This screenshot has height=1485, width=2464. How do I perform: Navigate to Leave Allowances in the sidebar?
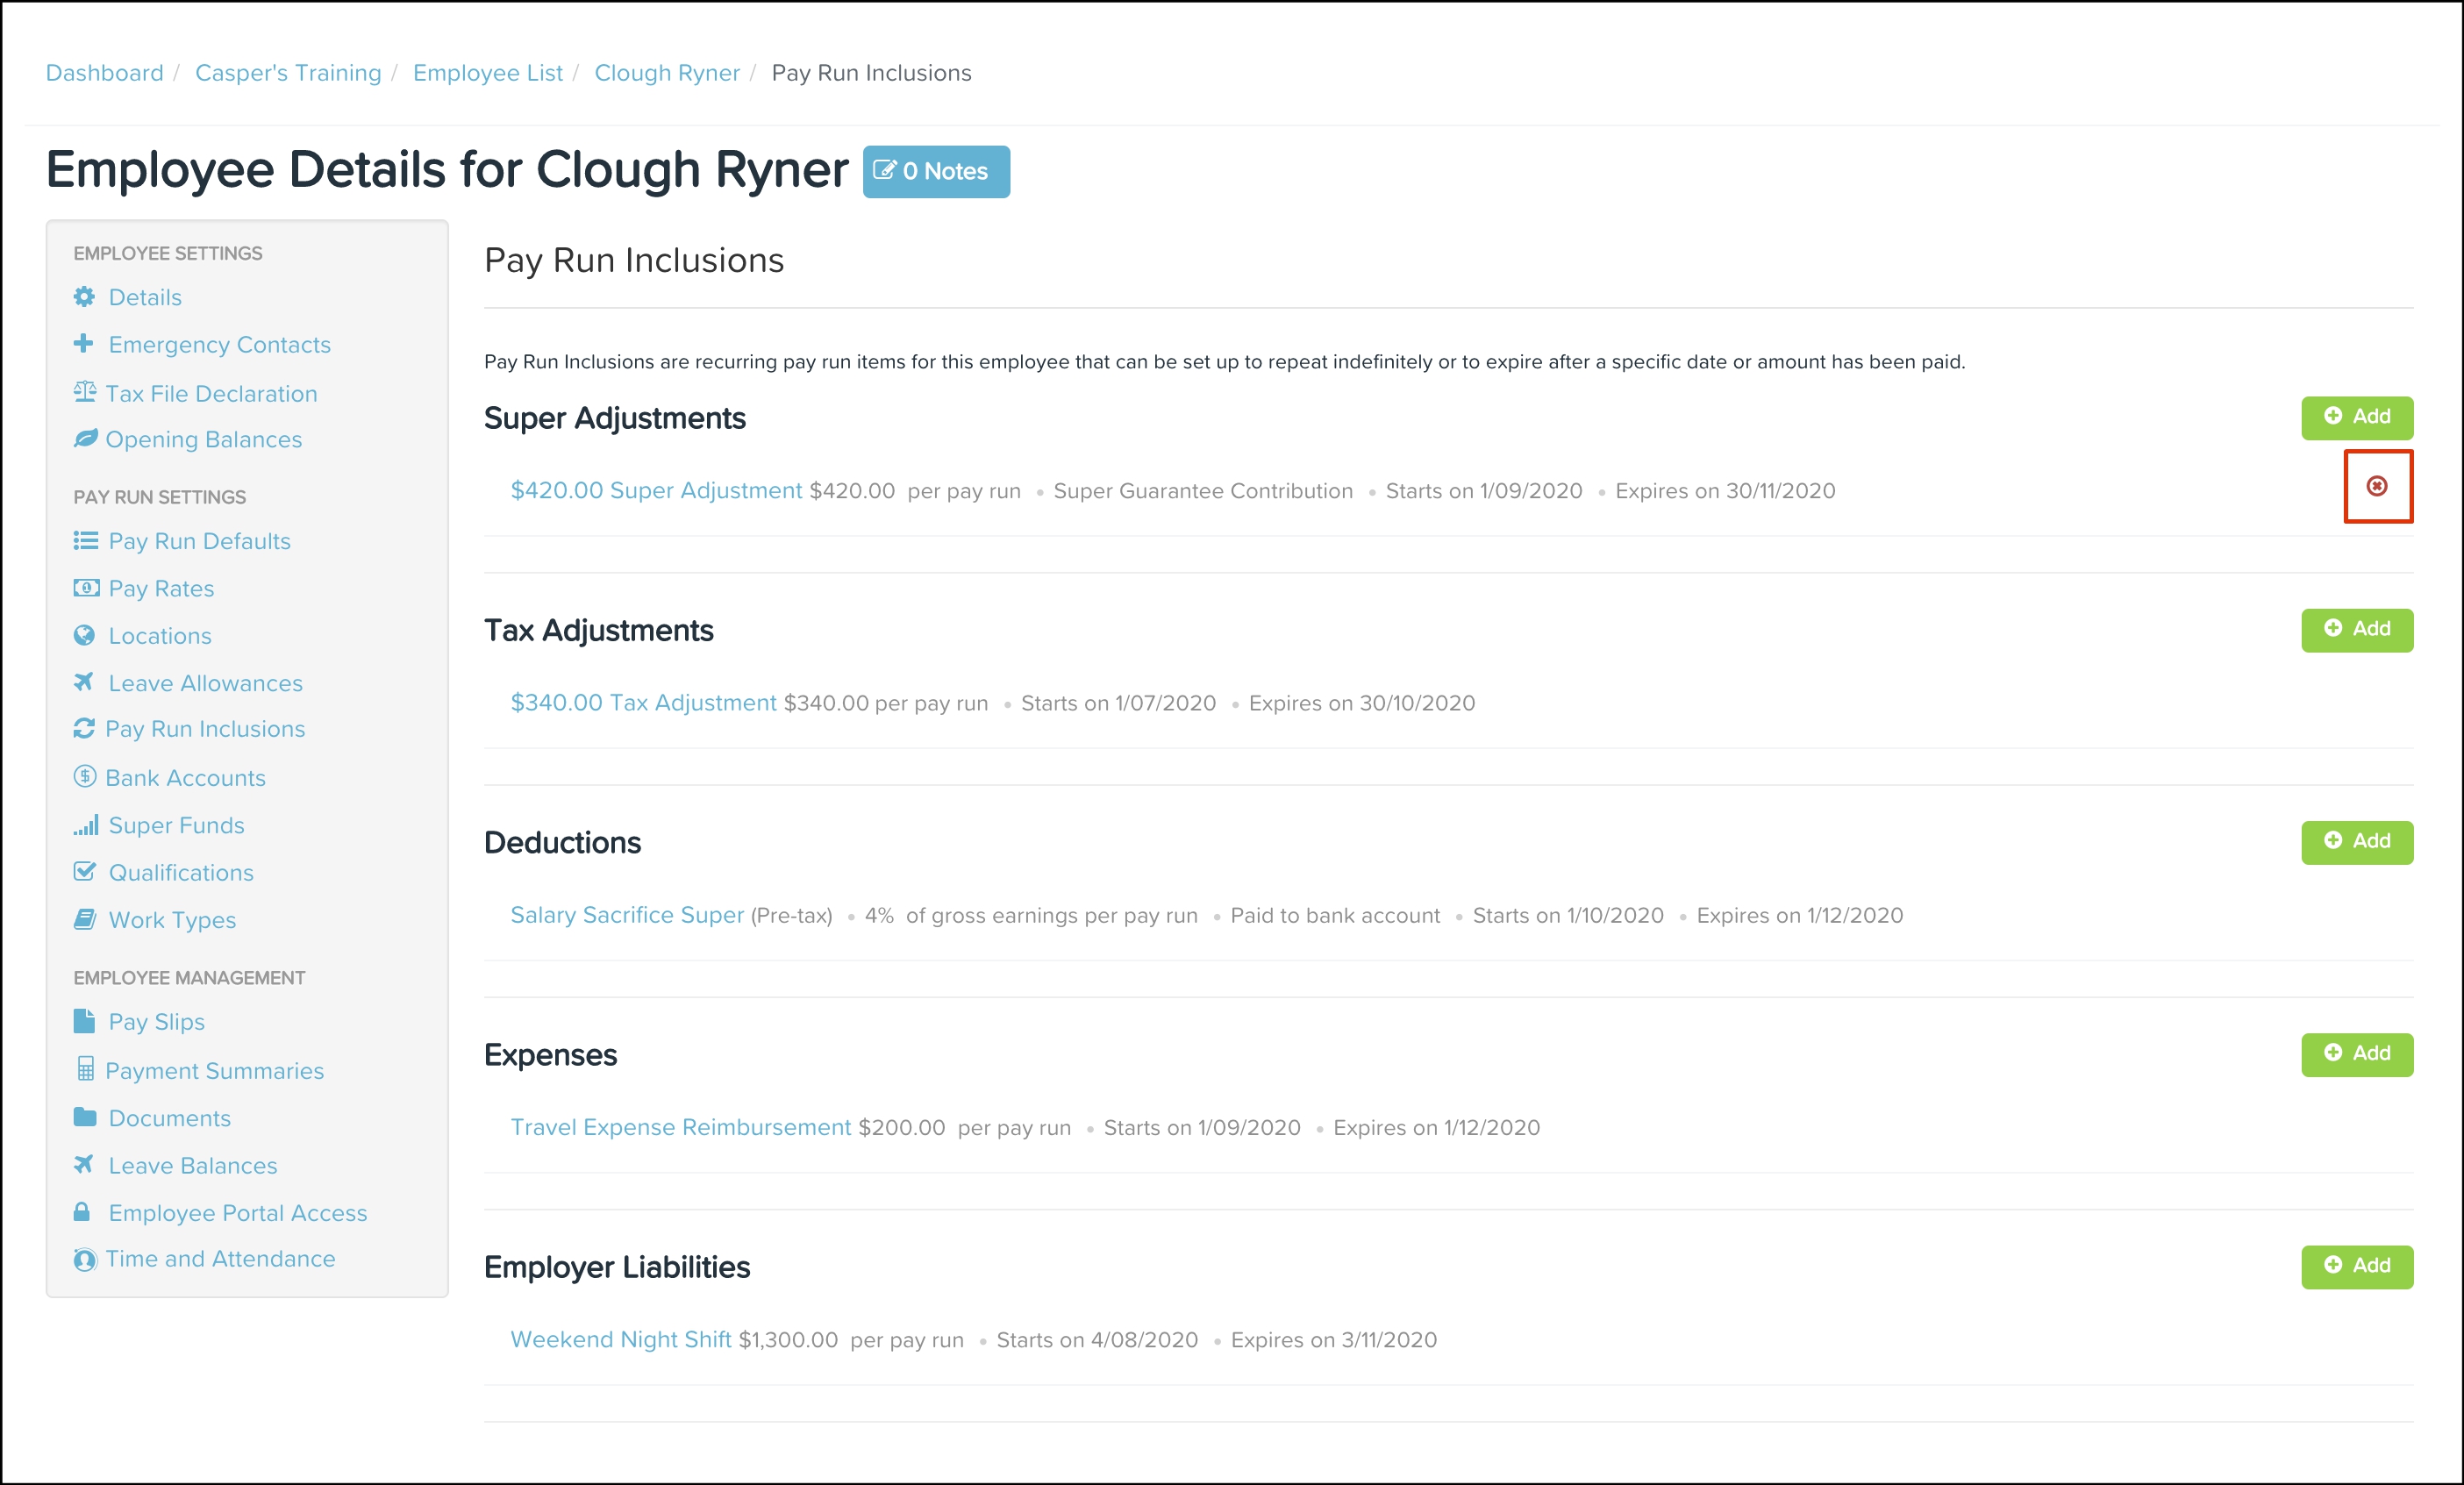click(x=205, y=683)
